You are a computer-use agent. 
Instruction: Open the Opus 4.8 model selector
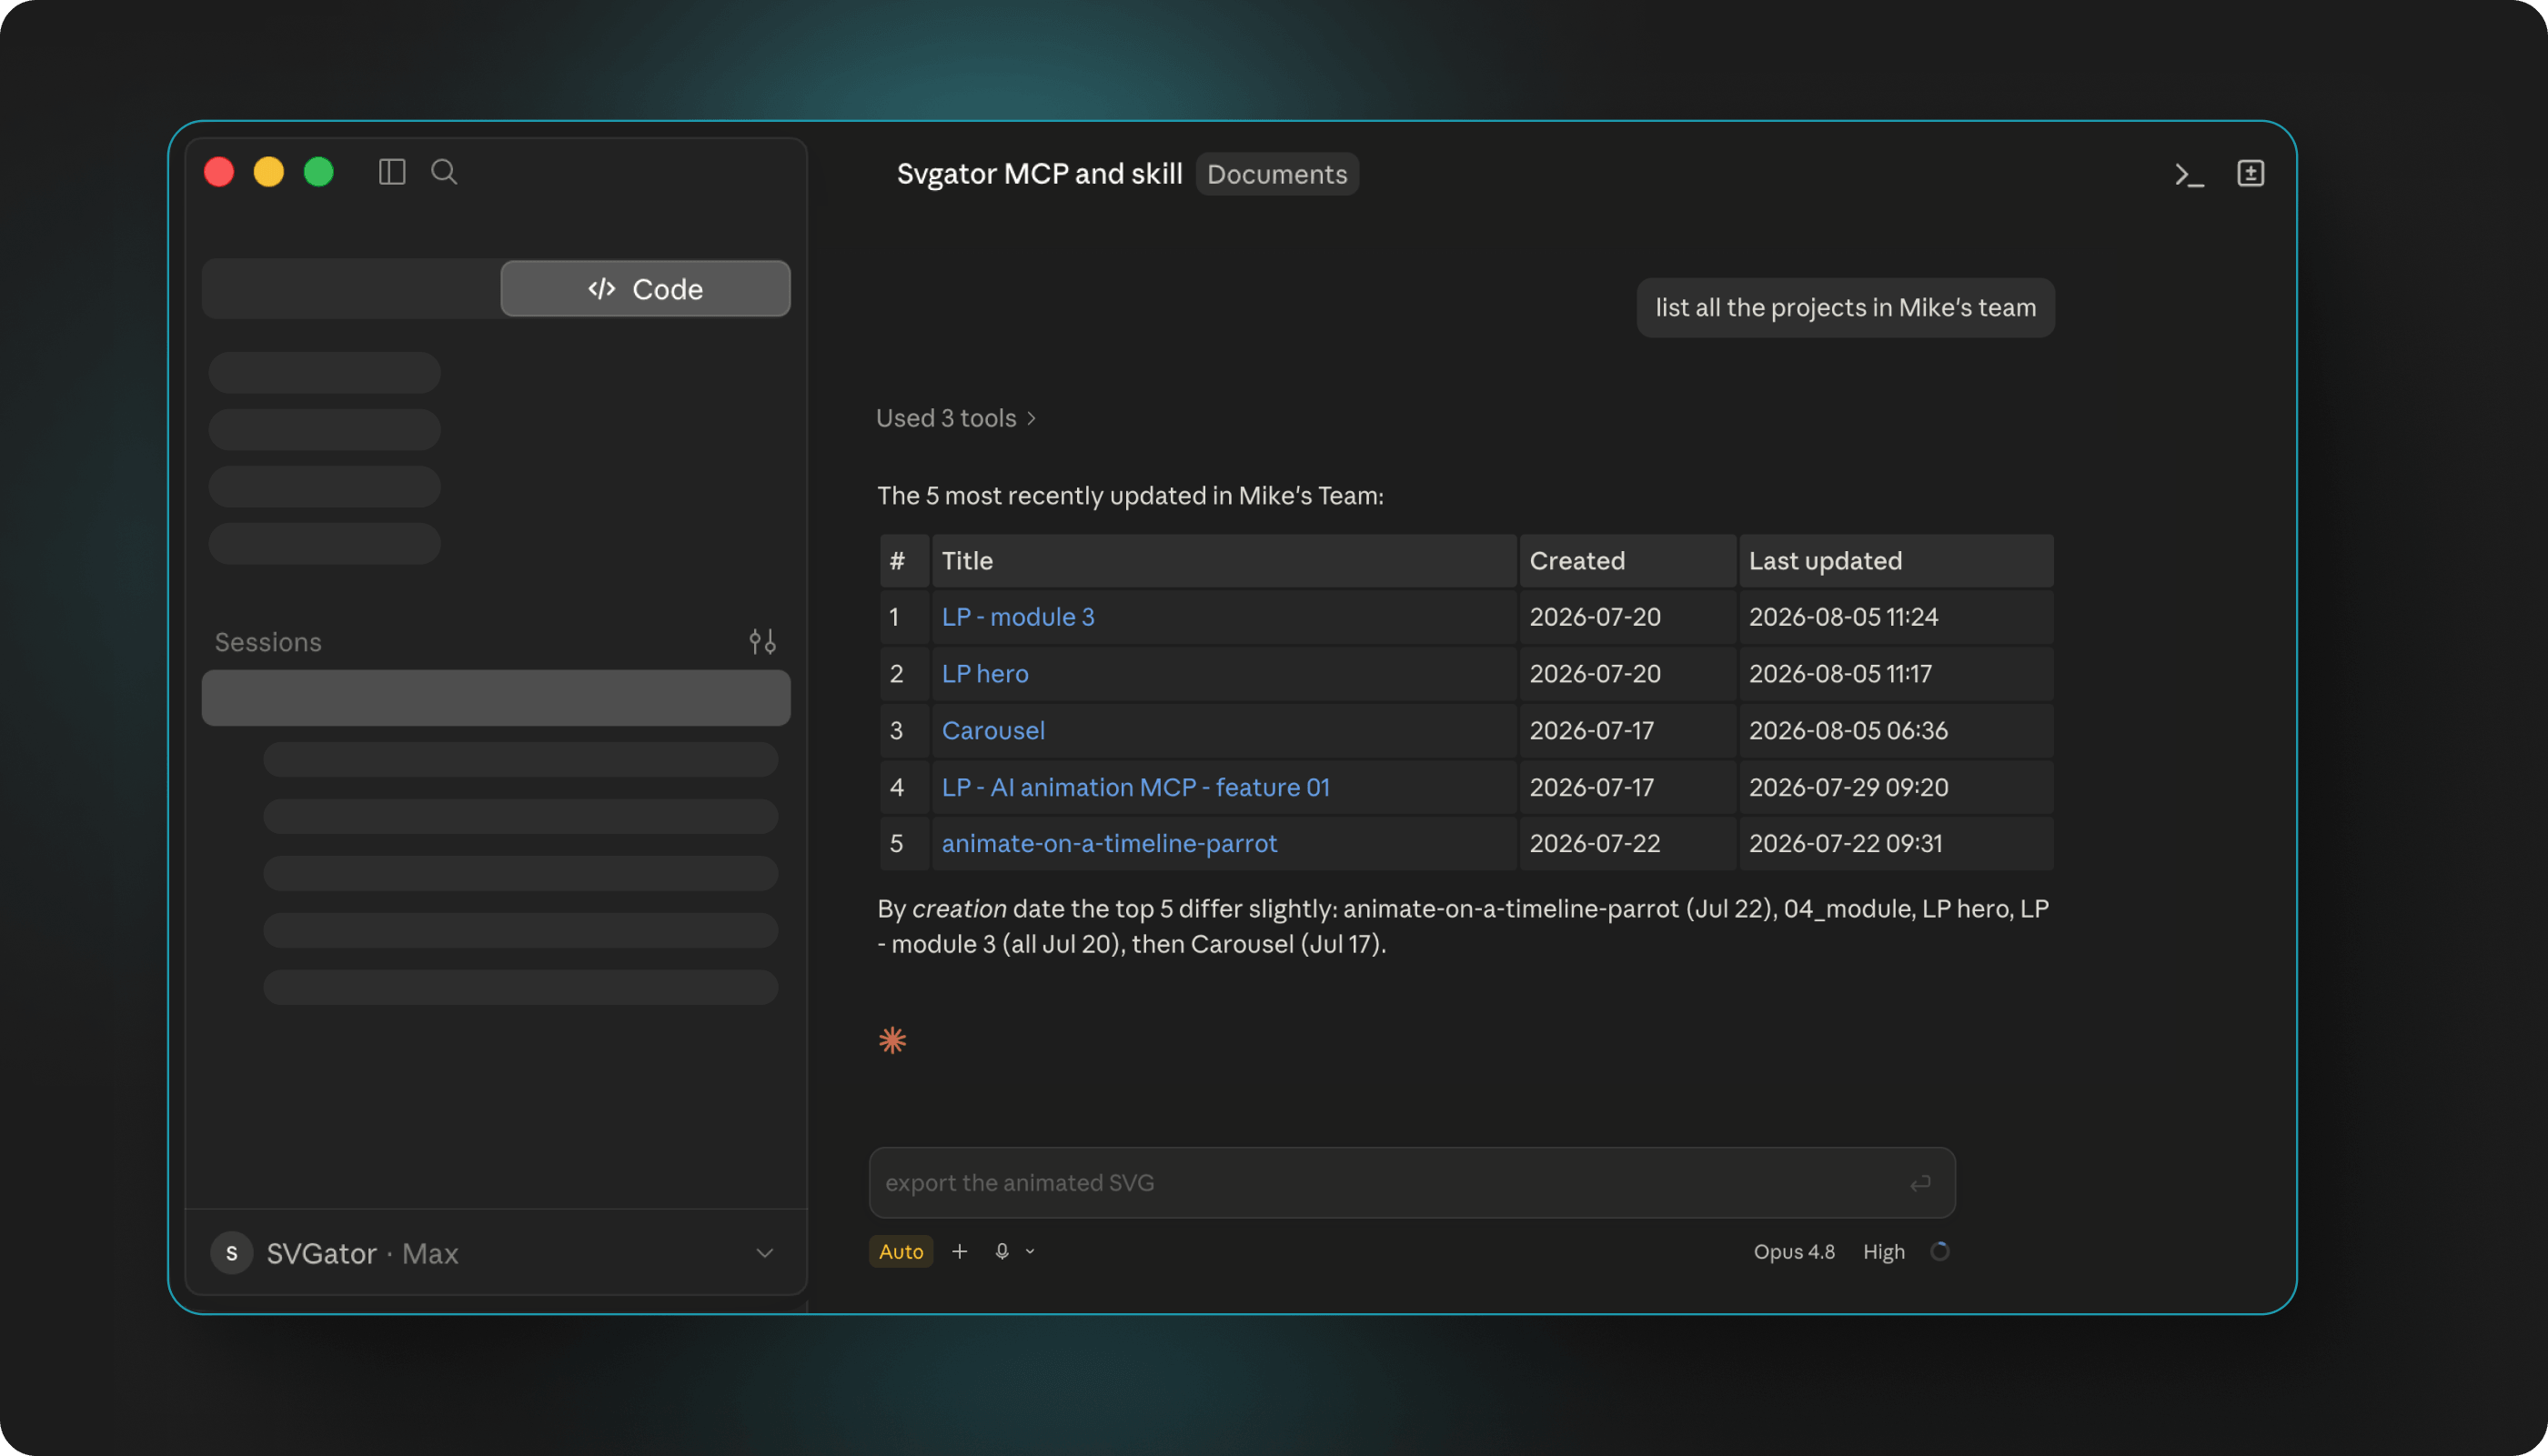click(x=1794, y=1251)
